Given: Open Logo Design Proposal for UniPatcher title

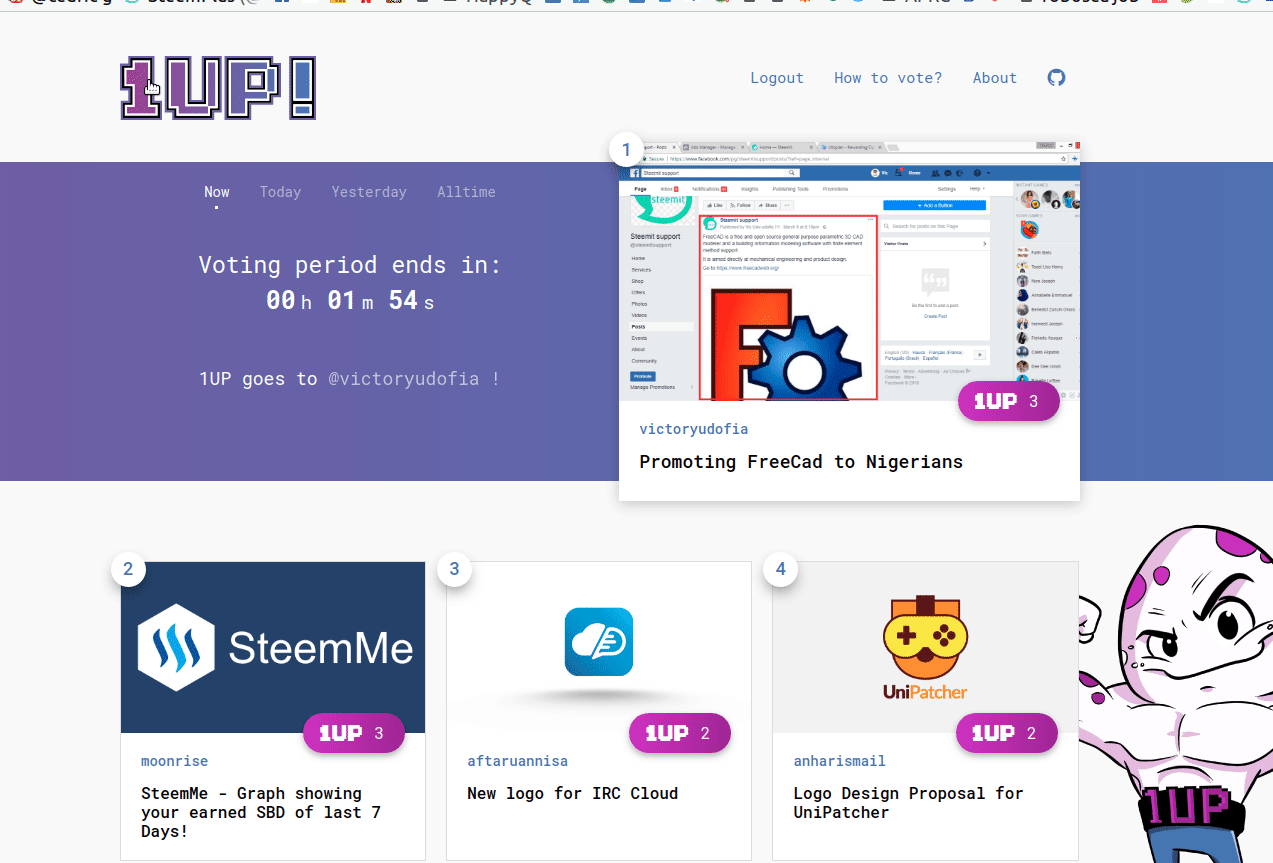Looking at the screenshot, I should point(908,802).
